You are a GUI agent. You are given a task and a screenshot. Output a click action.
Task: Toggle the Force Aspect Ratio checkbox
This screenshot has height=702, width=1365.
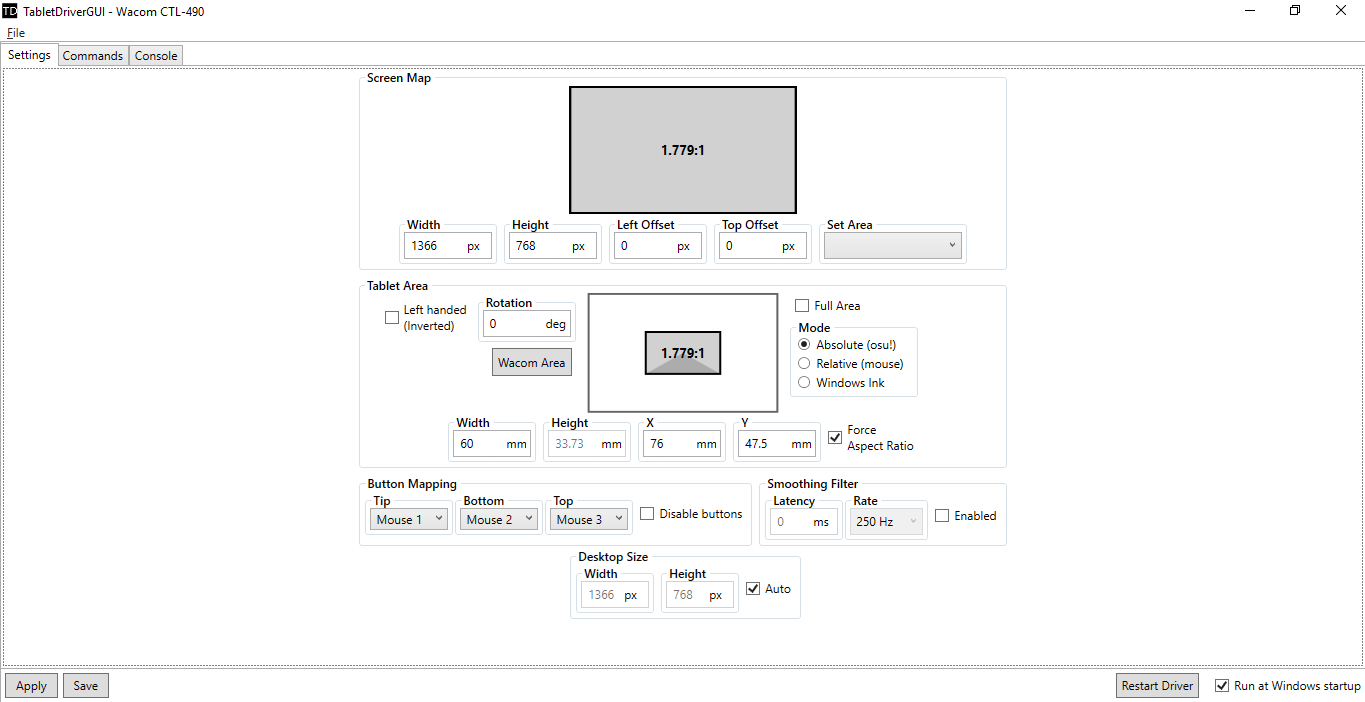pos(835,437)
